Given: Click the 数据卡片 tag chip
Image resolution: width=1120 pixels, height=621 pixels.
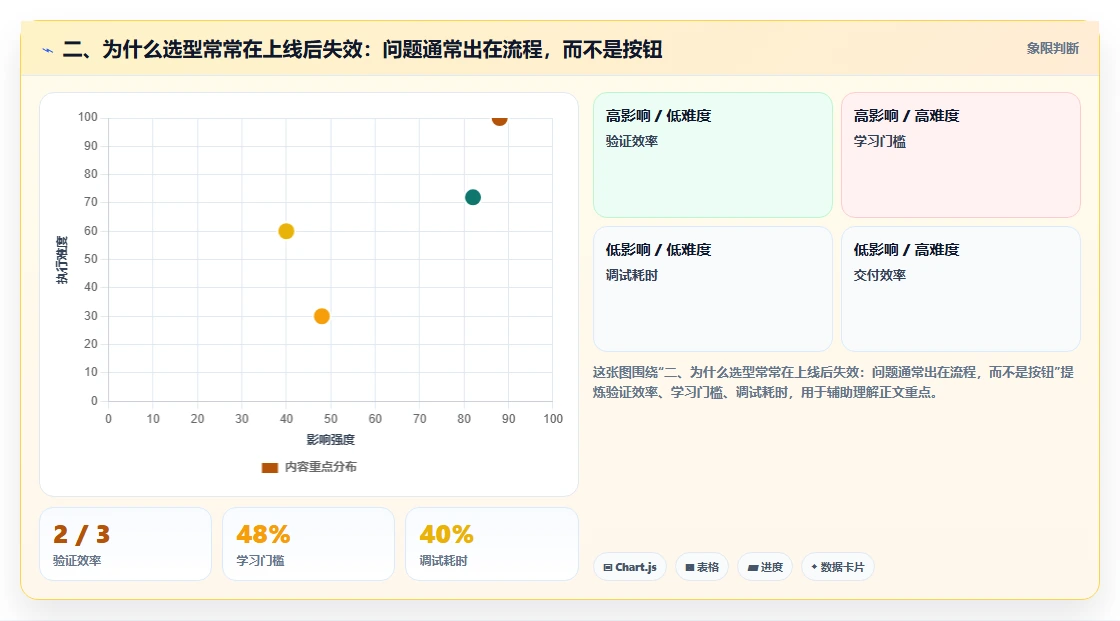Looking at the screenshot, I should [838, 567].
